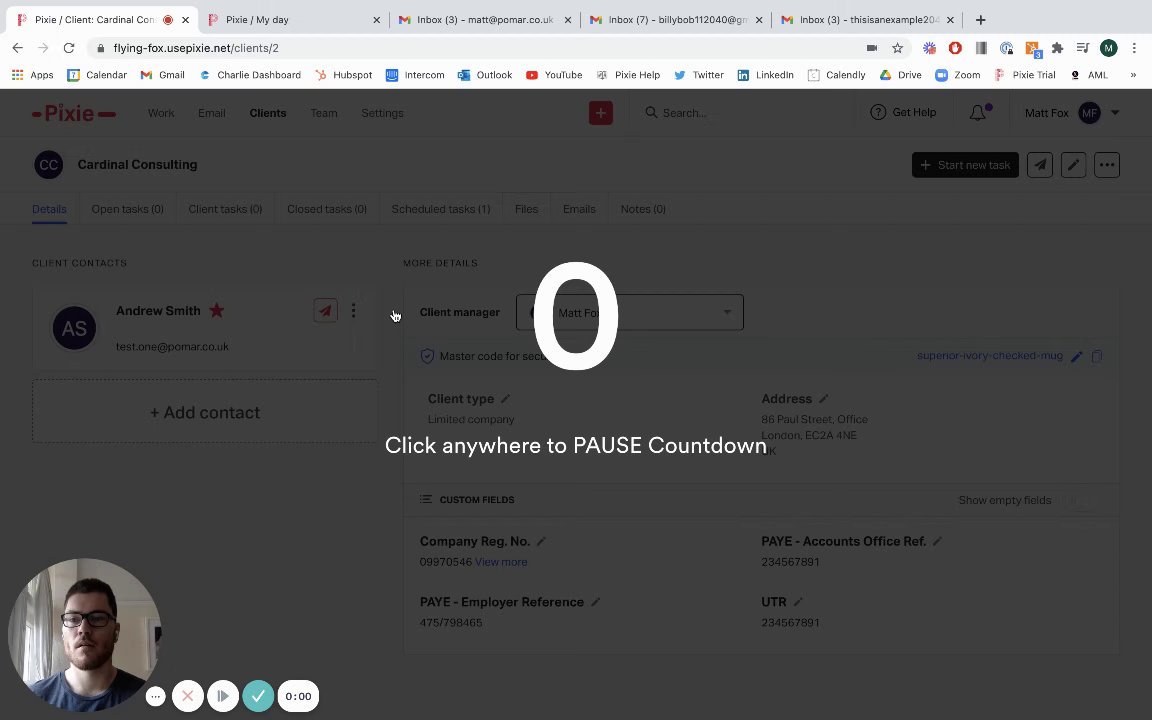The height and width of the screenshot is (720, 1152).
Task: Click the green checkmark finish recording button
Action: click(x=258, y=696)
